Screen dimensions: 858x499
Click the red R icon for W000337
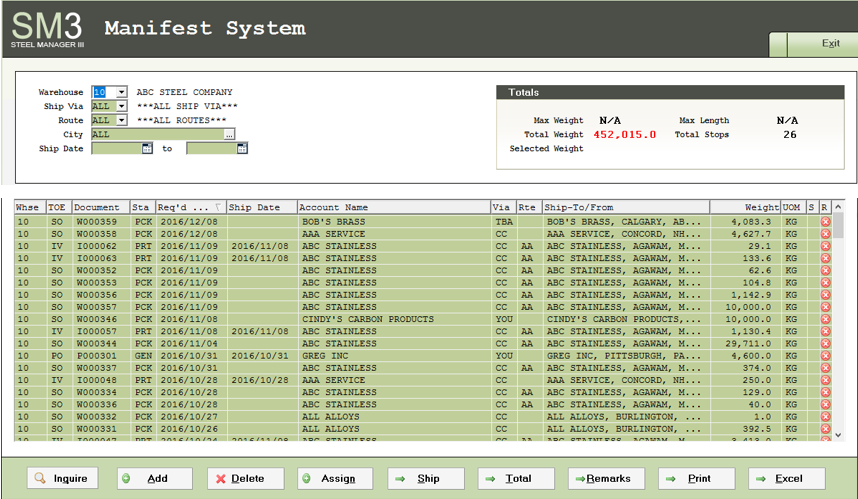click(x=825, y=368)
